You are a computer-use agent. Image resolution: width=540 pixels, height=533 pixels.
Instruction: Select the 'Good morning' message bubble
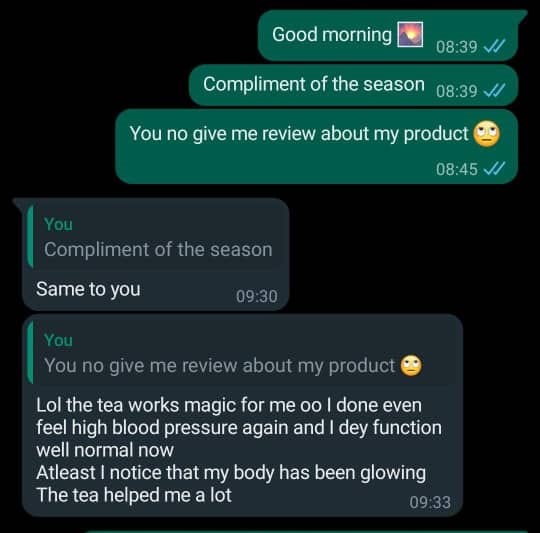388,35
